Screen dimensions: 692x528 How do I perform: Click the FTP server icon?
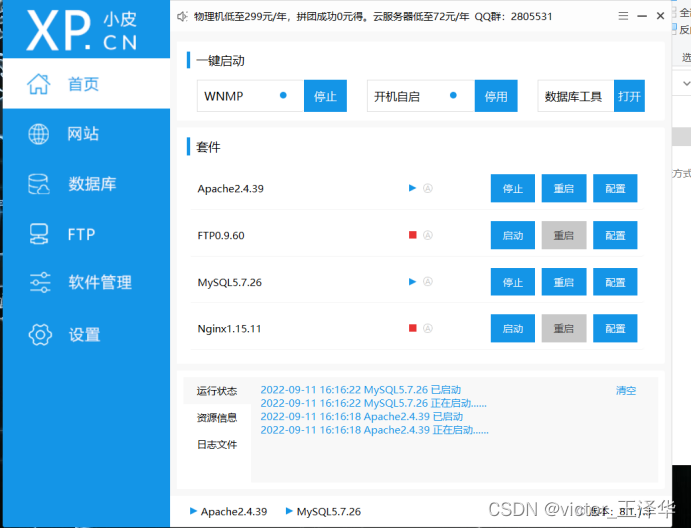tap(39, 234)
